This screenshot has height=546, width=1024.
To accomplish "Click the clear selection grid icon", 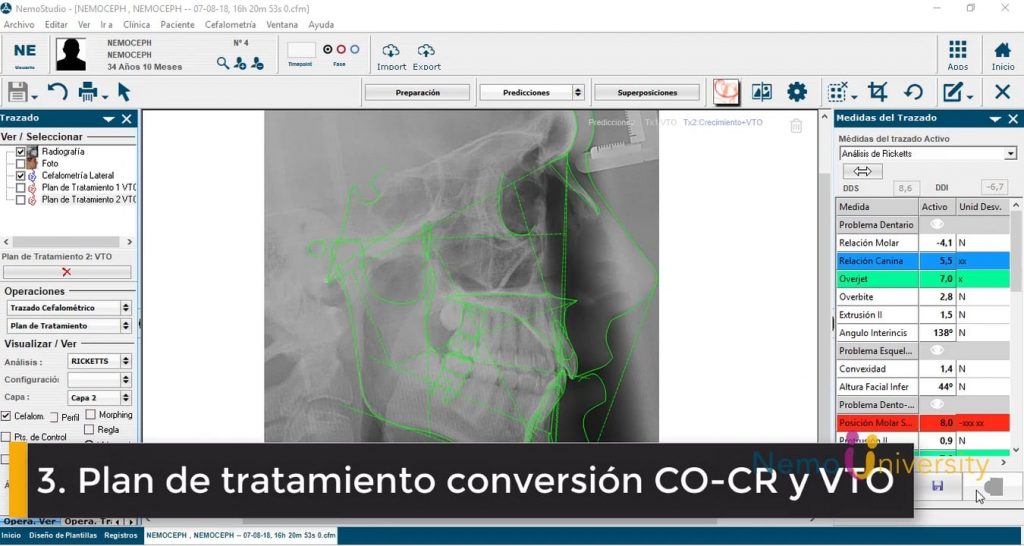I will pyautogui.click(x=837, y=92).
